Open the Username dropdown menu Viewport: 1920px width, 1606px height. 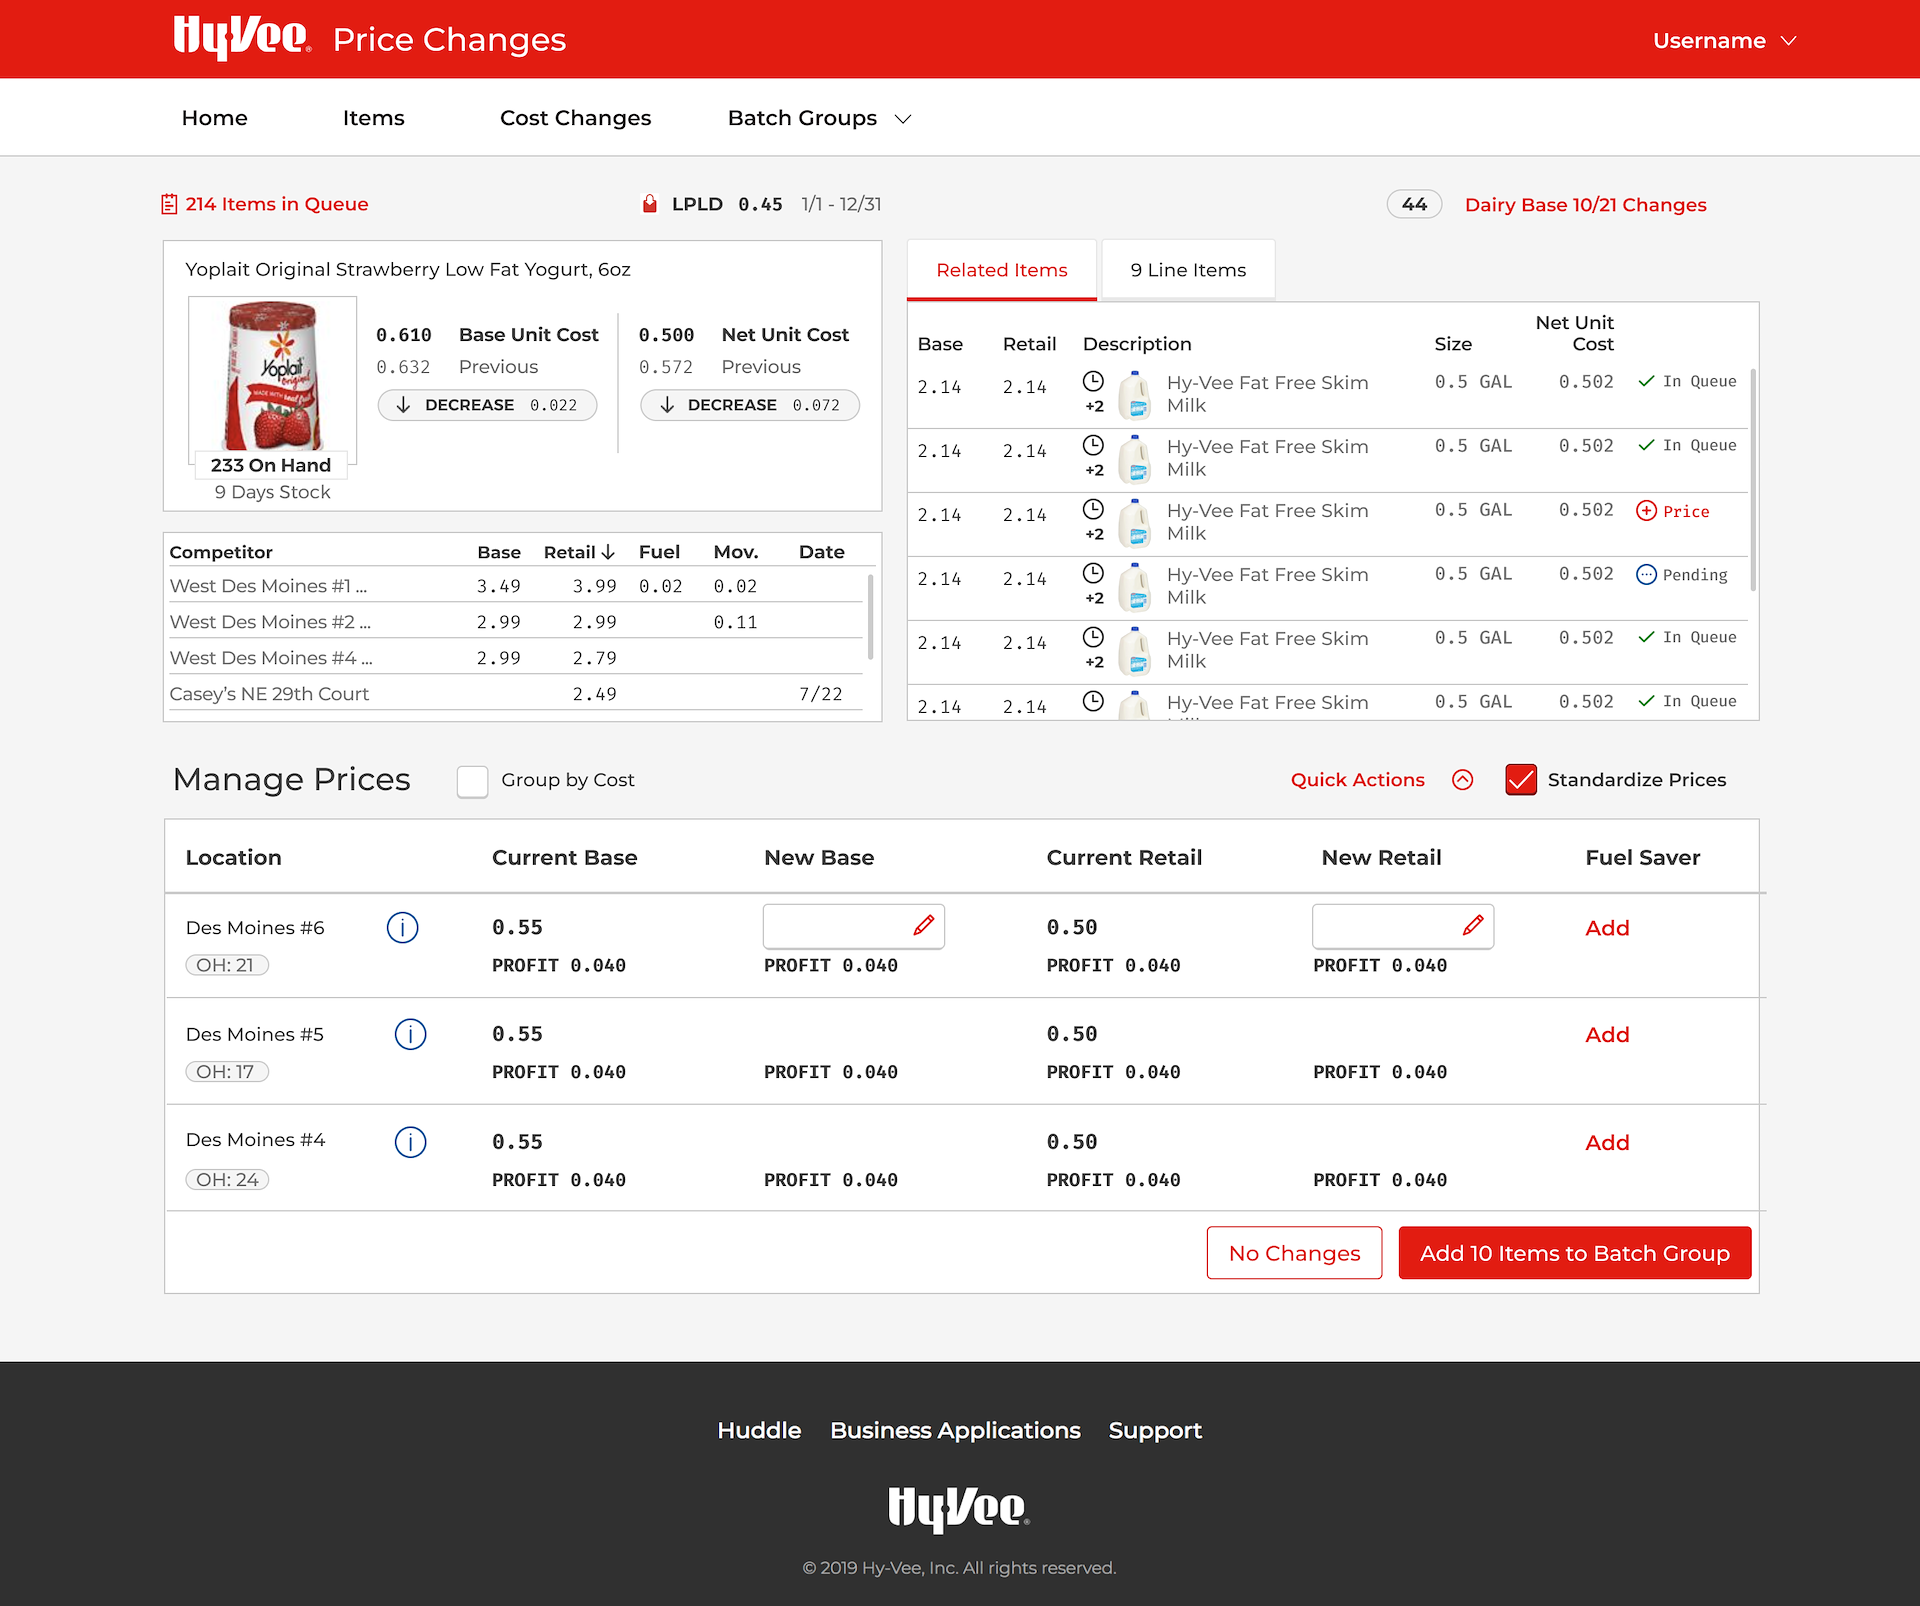pyautogui.click(x=1724, y=41)
